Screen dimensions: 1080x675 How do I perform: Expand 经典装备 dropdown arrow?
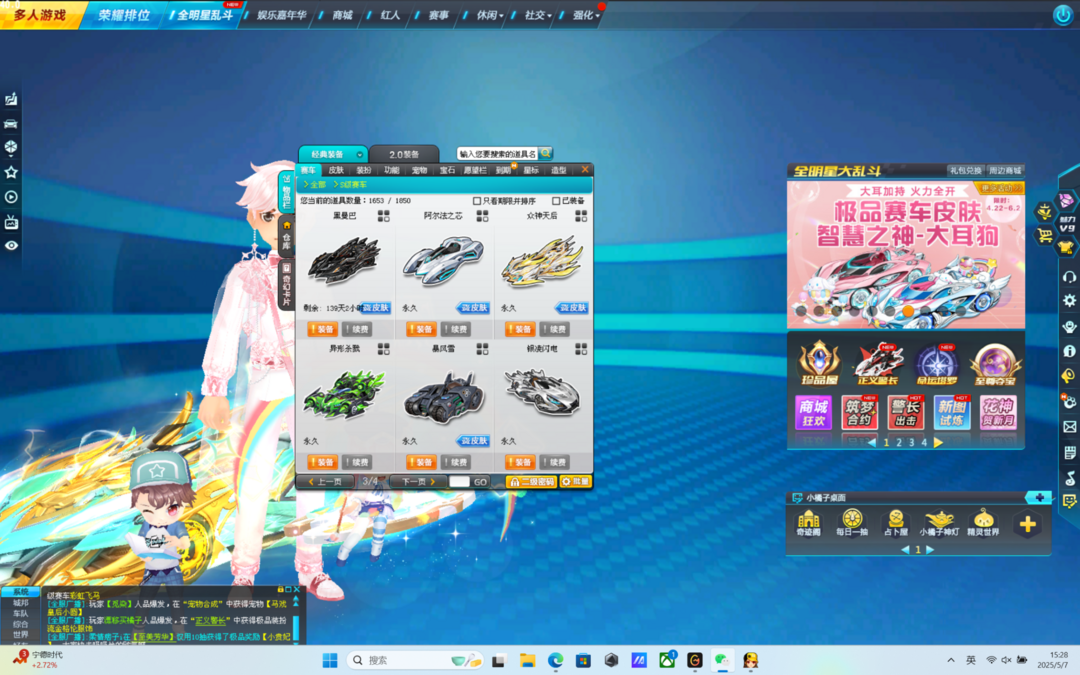(x=360, y=154)
